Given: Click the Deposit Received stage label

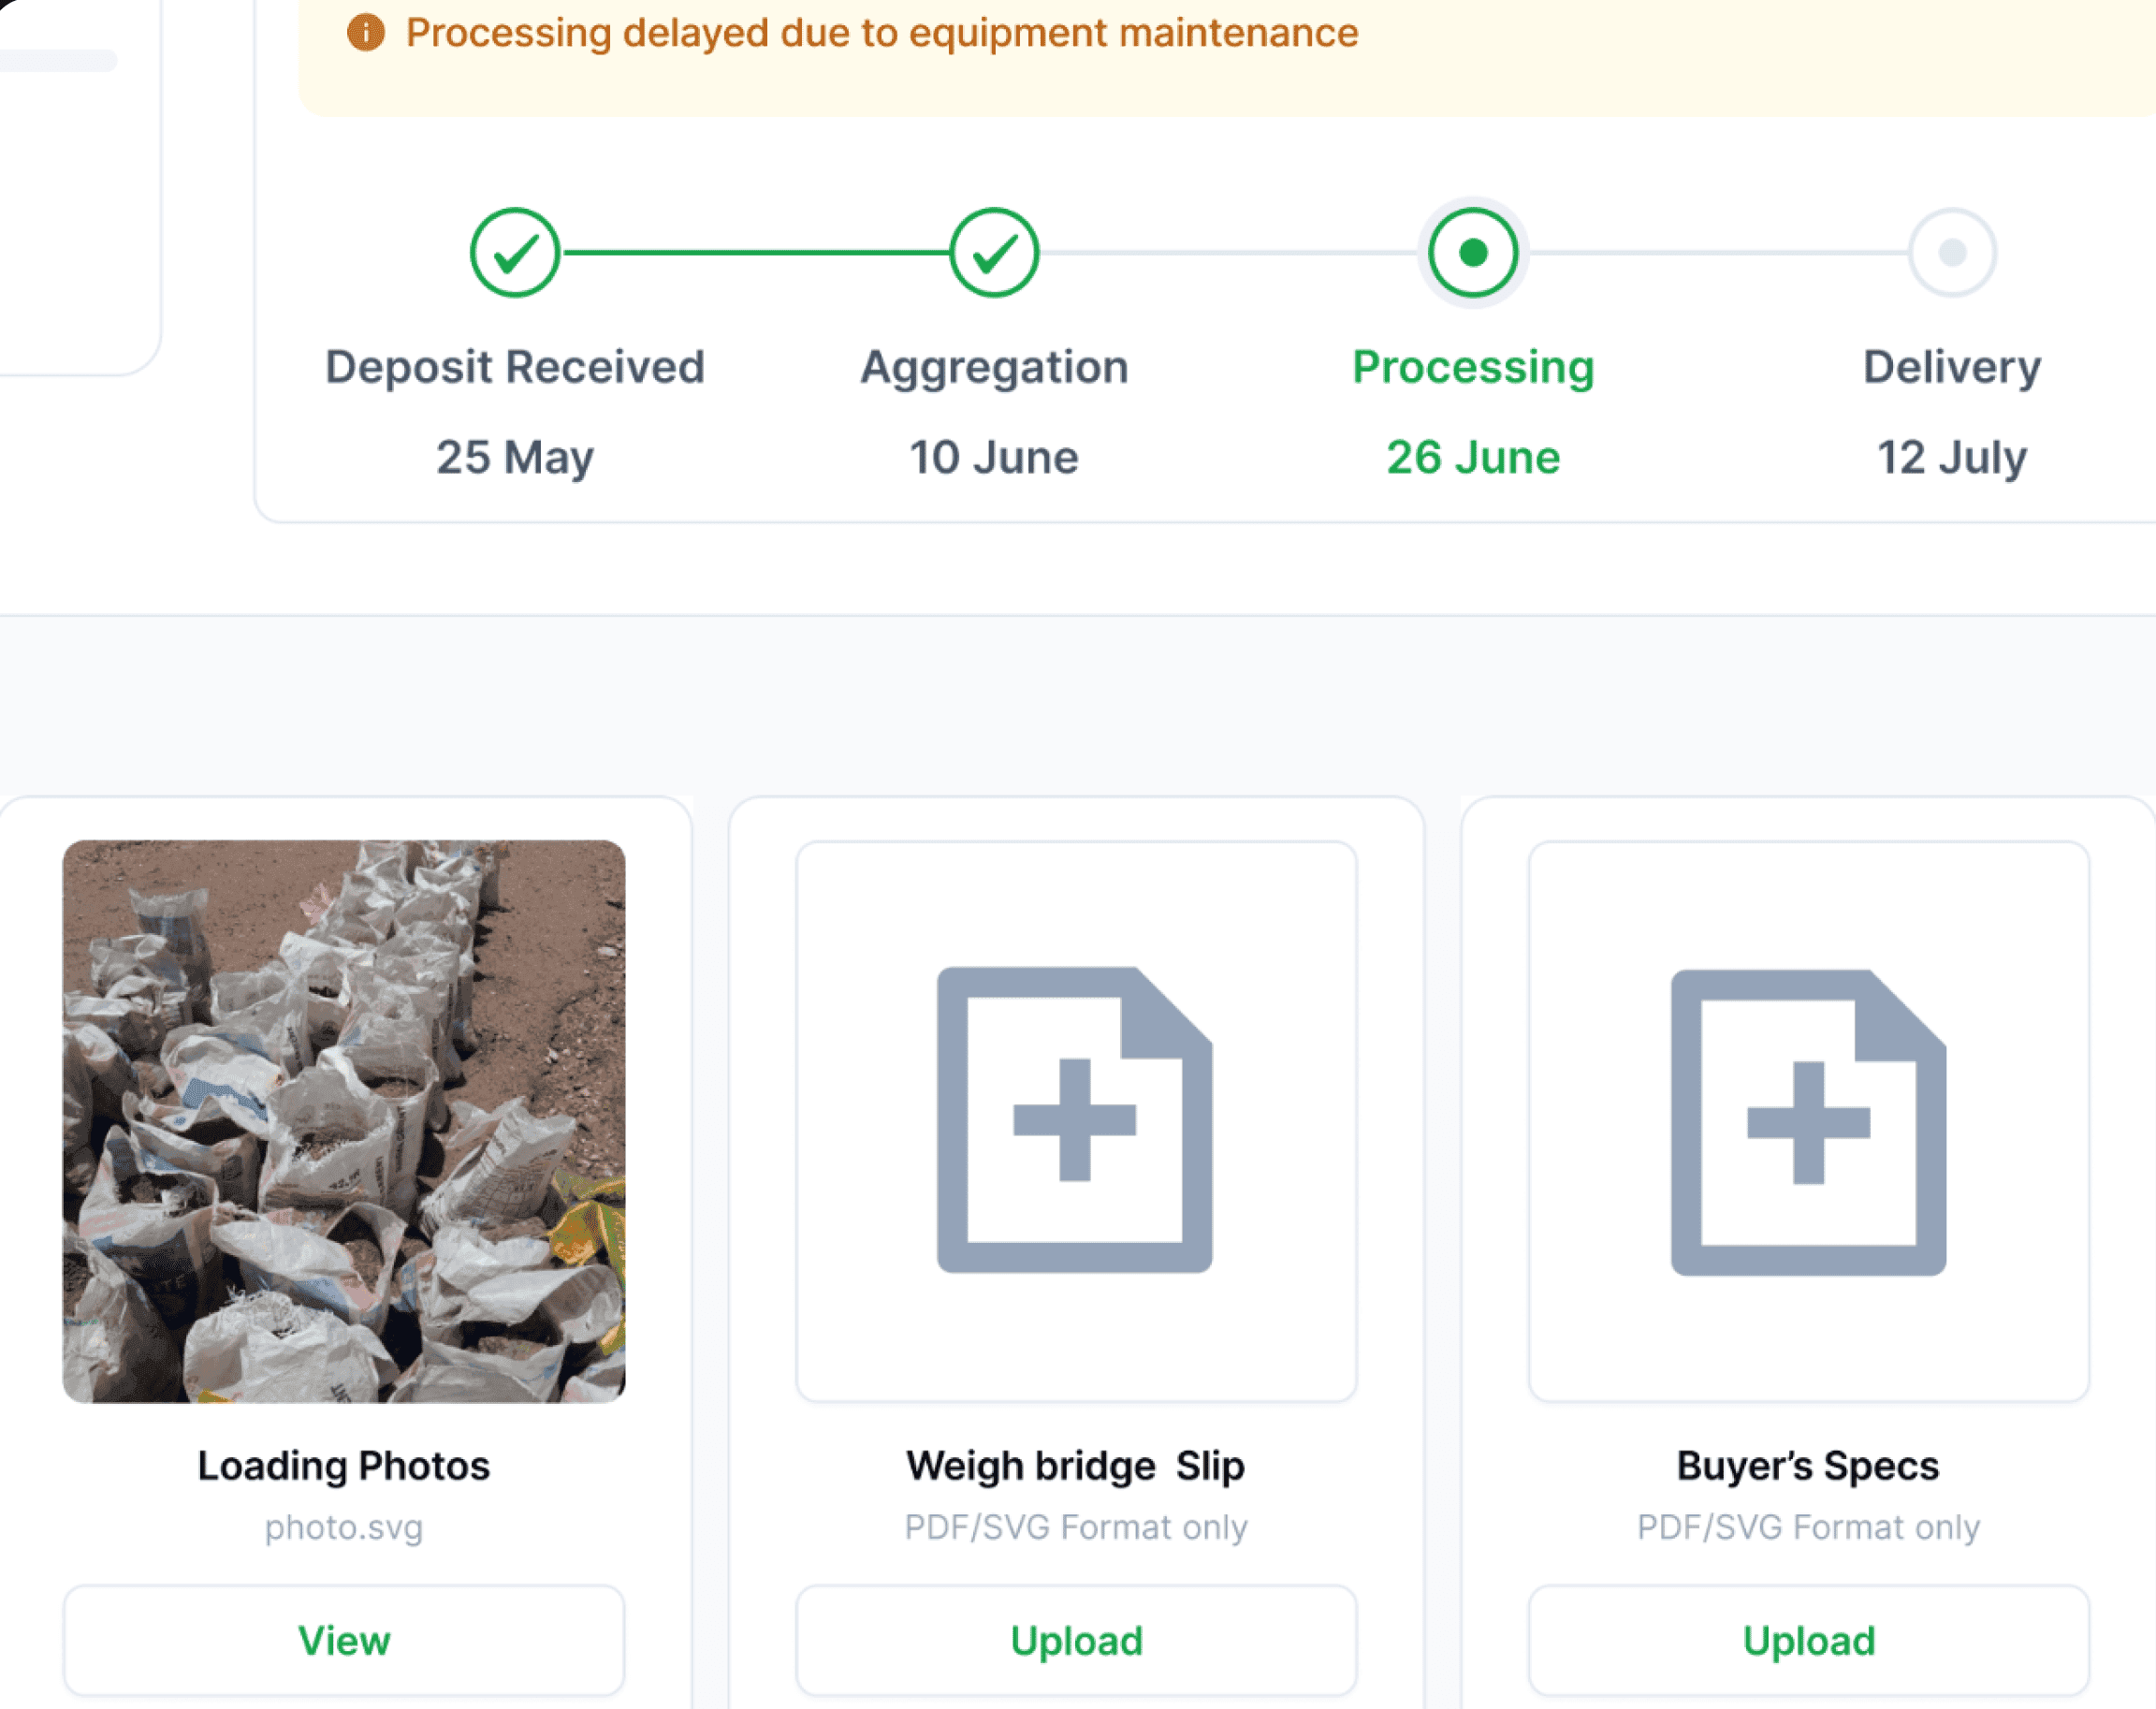Looking at the screenshot, I should coord(515,367).
